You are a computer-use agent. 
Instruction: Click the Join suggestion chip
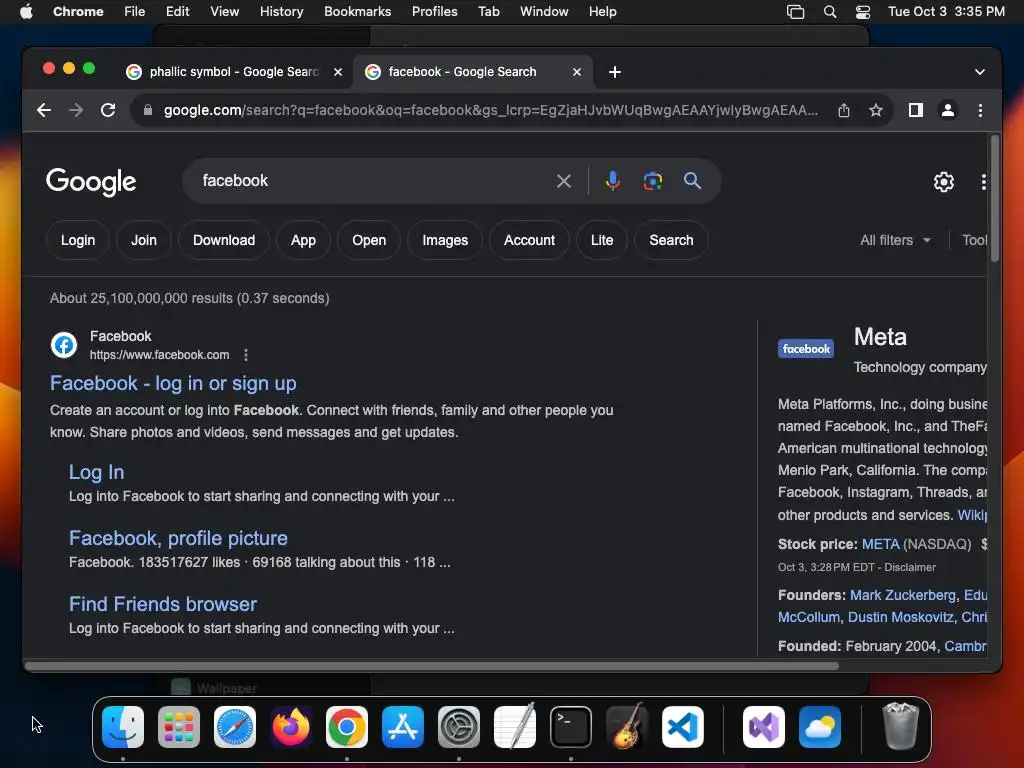tap(144, 240)
